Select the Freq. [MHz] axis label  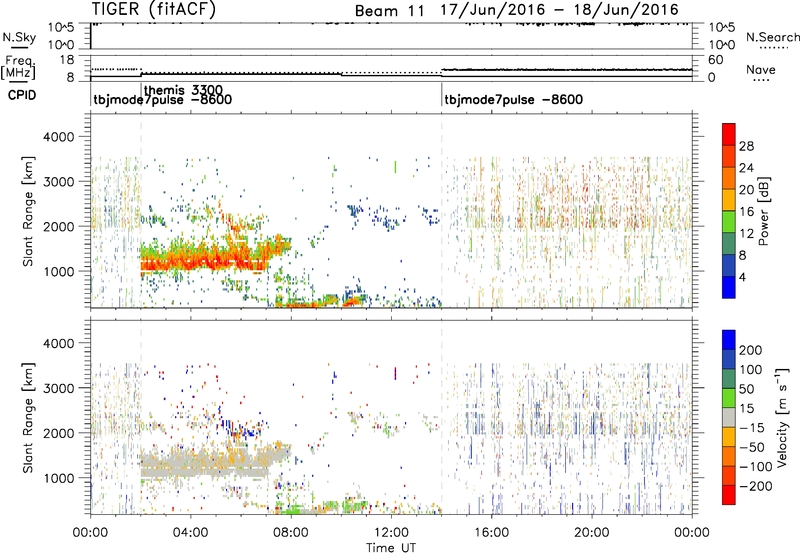point(18,67)
